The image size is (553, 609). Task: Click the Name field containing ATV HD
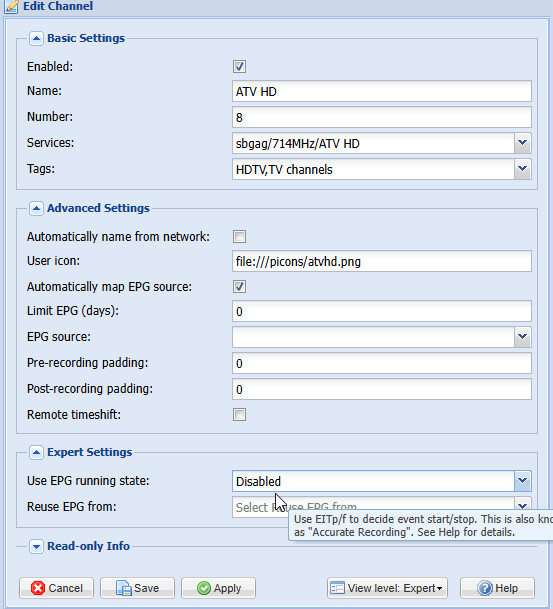coord(382,91)
